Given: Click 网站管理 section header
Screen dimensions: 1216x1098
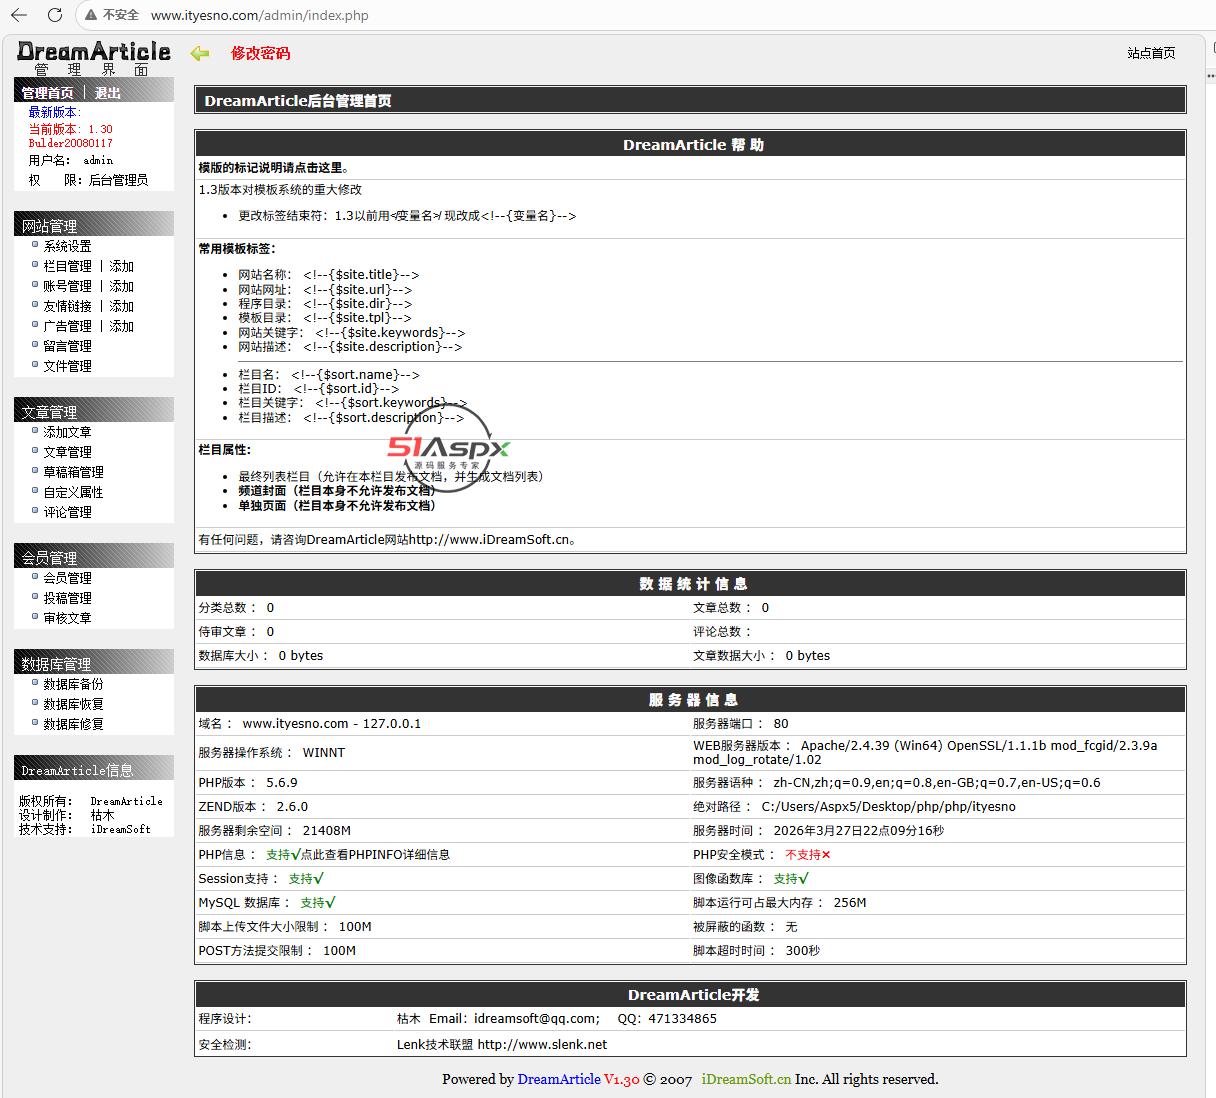Looking at the screenshot, I should click(94, 226).
